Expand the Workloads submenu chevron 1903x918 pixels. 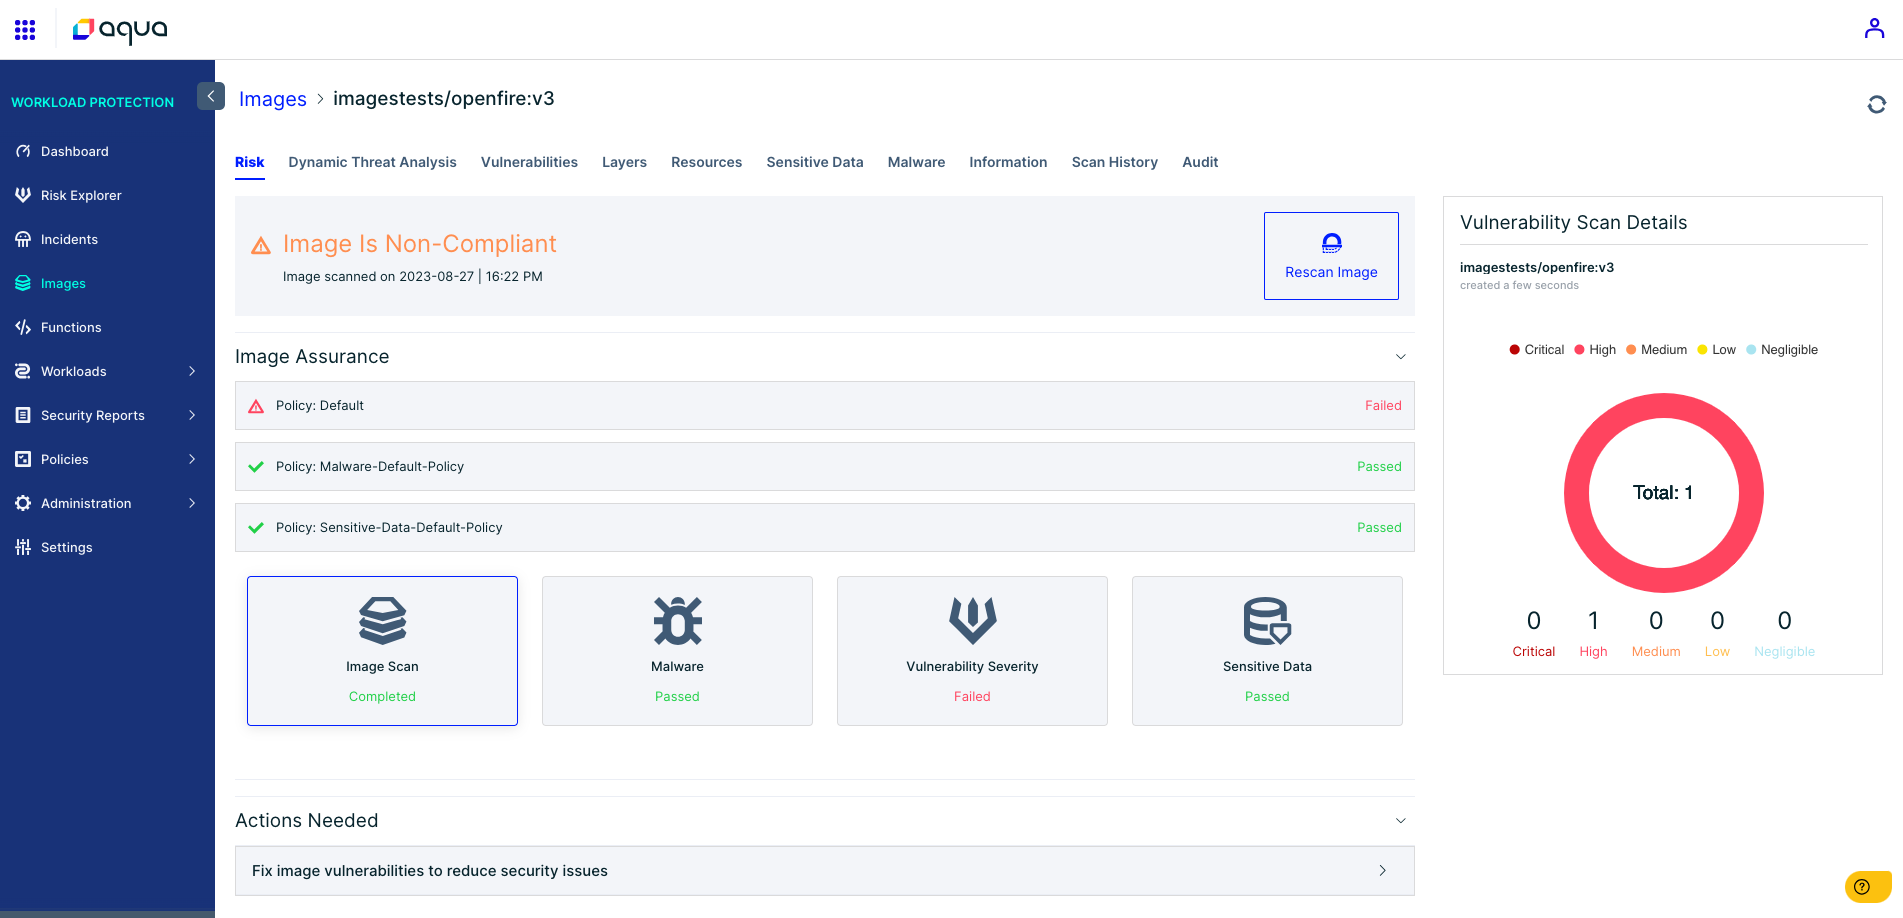[192, 371]
